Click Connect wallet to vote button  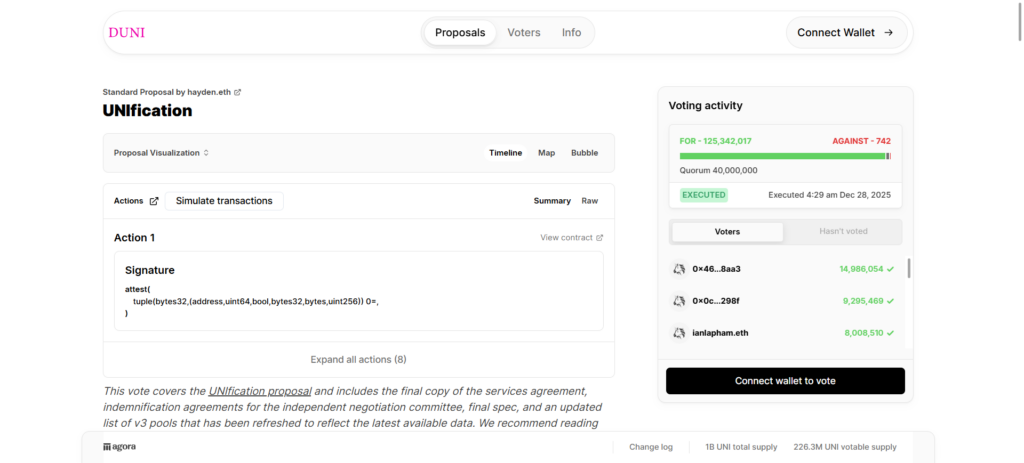click(785, 381)
